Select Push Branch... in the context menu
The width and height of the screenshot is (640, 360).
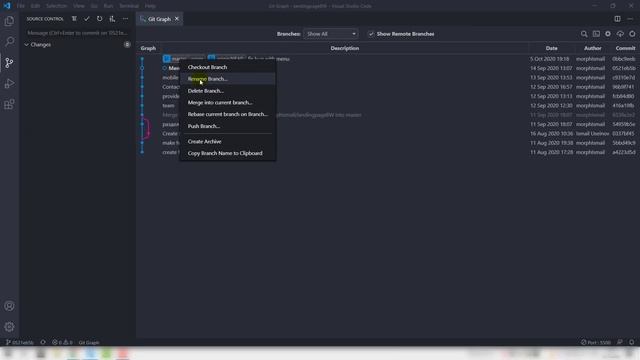[x=228, y=126]
